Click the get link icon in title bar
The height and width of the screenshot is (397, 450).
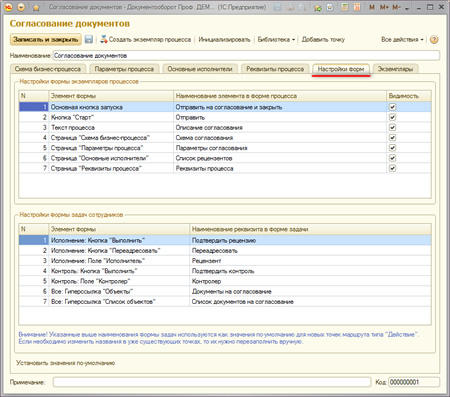coord(318,7)
